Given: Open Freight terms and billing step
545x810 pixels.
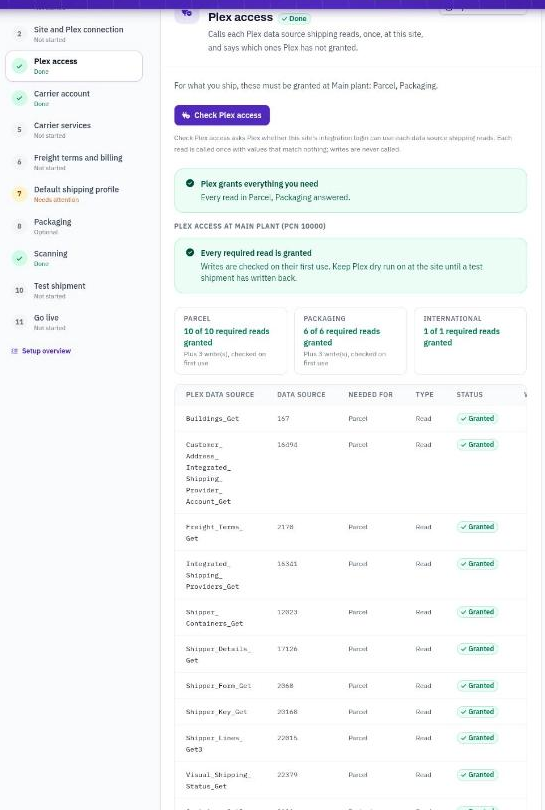Looking at the screenshot, I should point(74,162).
